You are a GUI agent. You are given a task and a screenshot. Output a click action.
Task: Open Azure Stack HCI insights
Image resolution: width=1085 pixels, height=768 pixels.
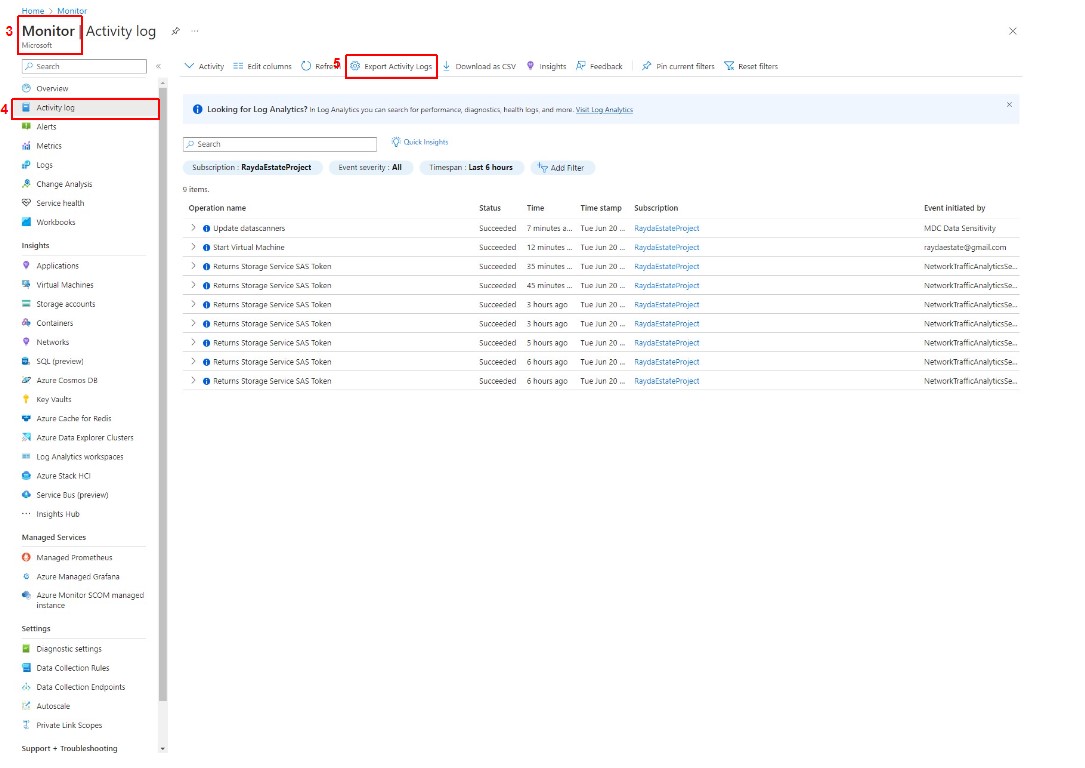click(63, 476)
